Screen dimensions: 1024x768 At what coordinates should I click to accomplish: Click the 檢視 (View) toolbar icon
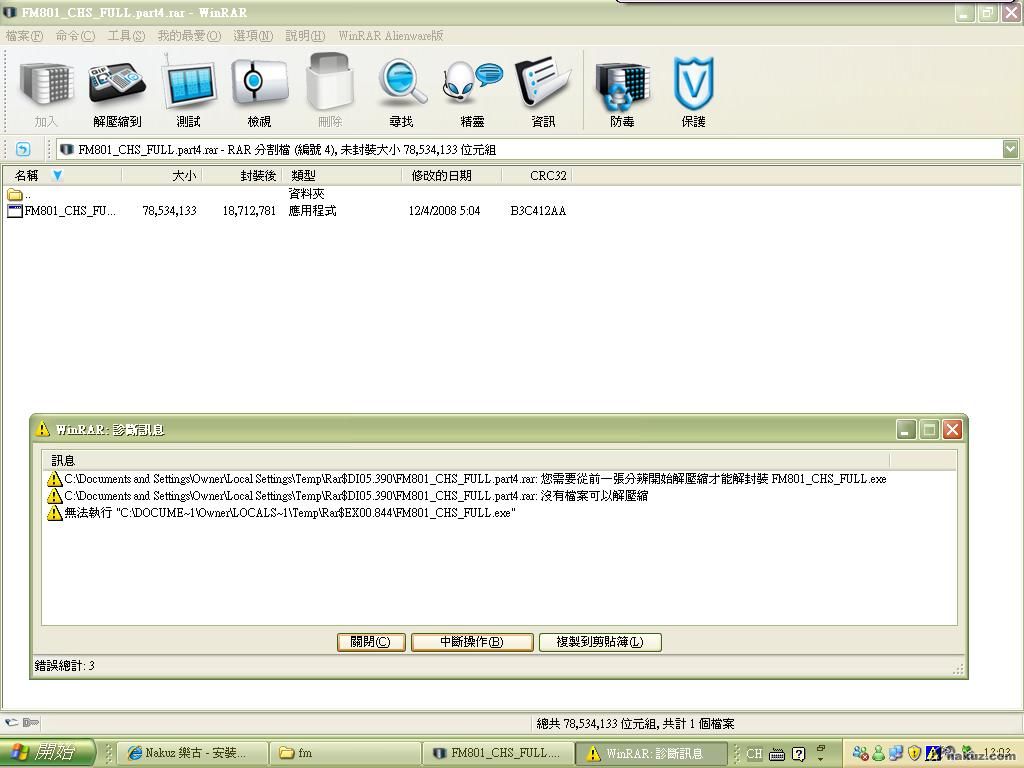259,92
